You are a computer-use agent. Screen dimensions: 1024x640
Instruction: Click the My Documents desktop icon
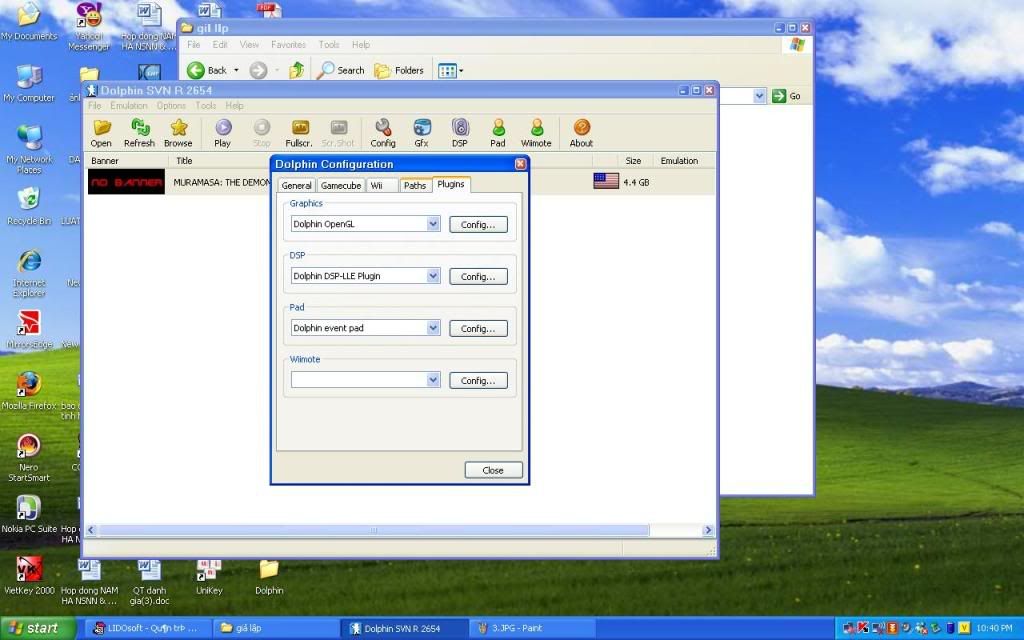29,22
